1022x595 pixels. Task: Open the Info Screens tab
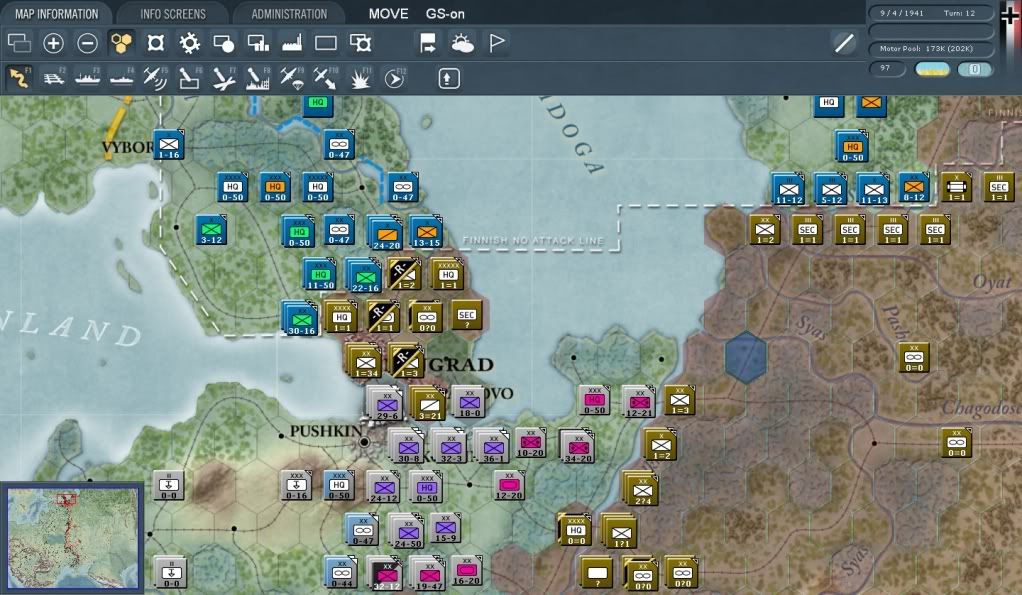click(173, 14)
